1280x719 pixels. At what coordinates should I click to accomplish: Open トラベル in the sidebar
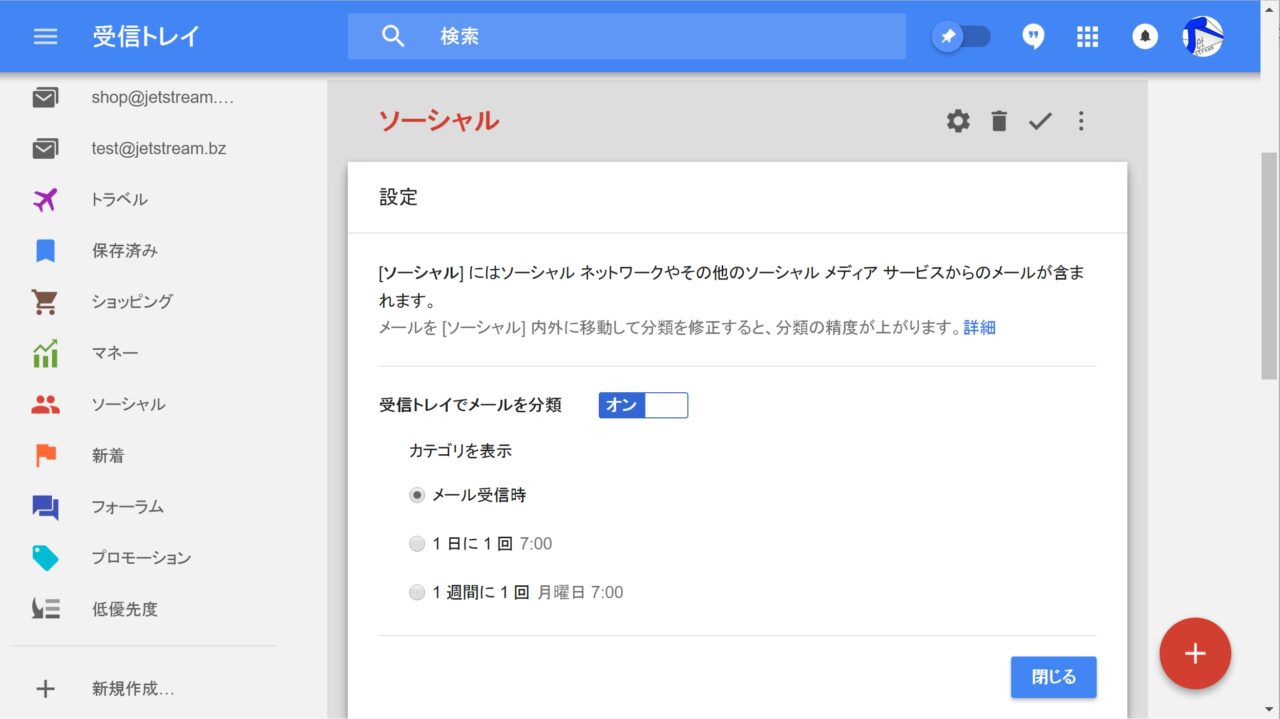click(x=119, y=200)
